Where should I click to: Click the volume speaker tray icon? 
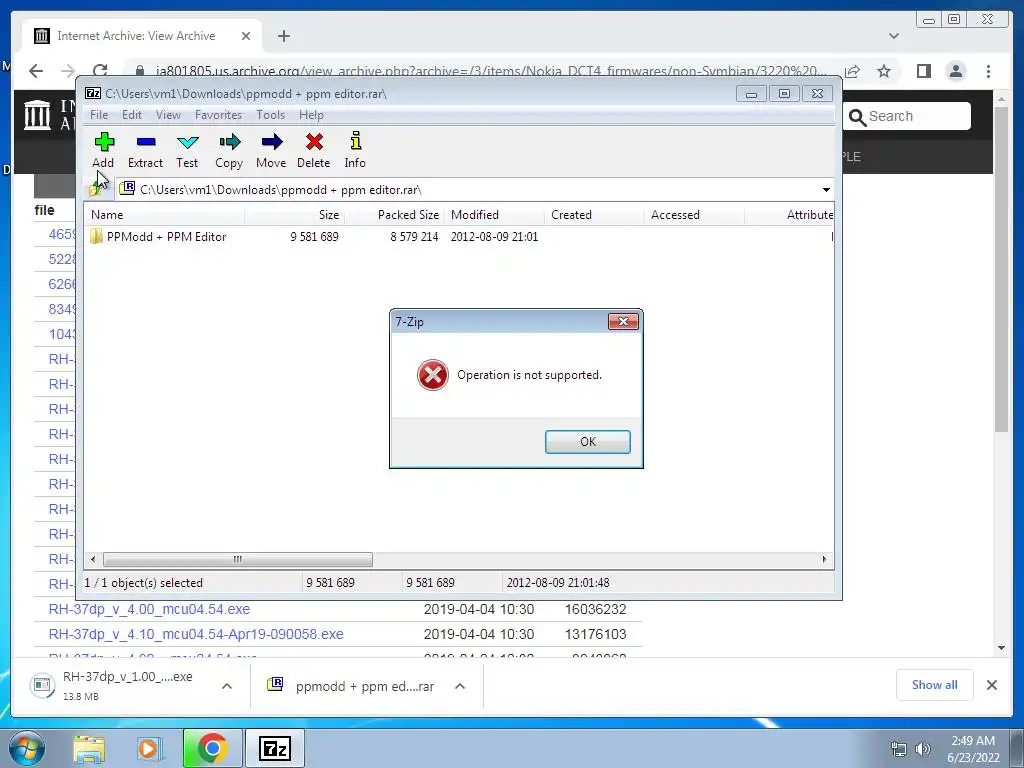[x=923, y=749]
